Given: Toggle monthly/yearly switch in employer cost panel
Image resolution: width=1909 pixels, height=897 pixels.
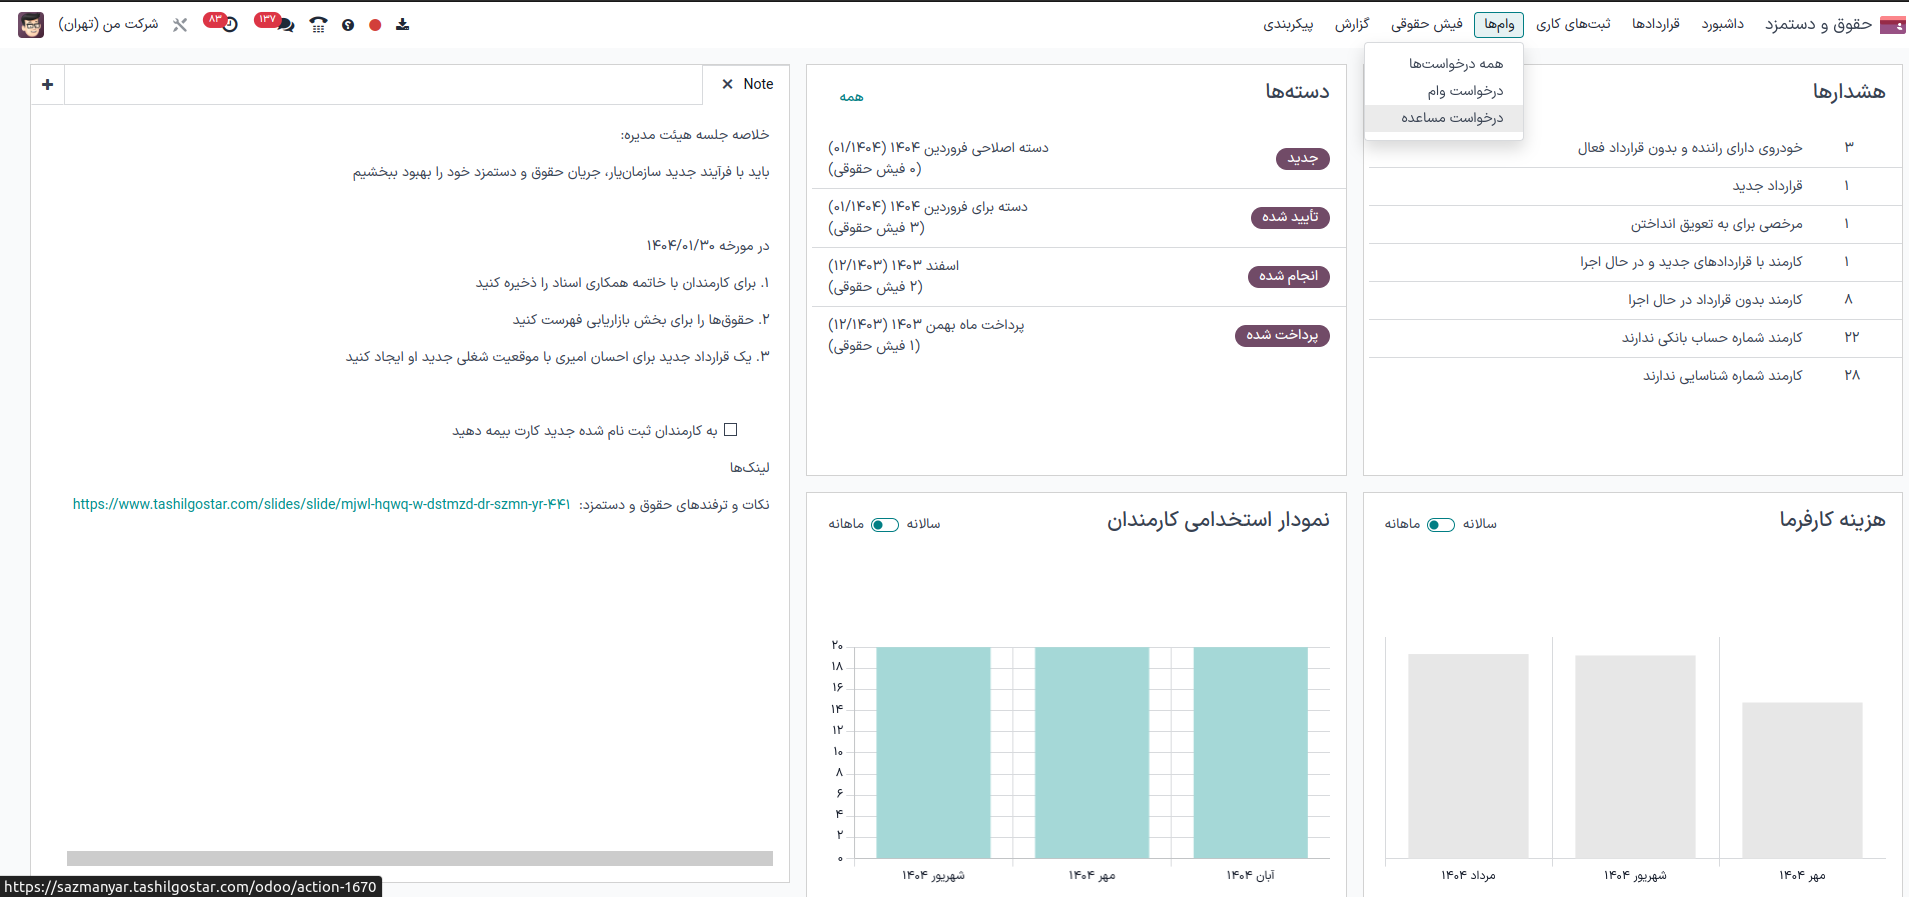Looking at the screenshot, I should click(1441, 524).
